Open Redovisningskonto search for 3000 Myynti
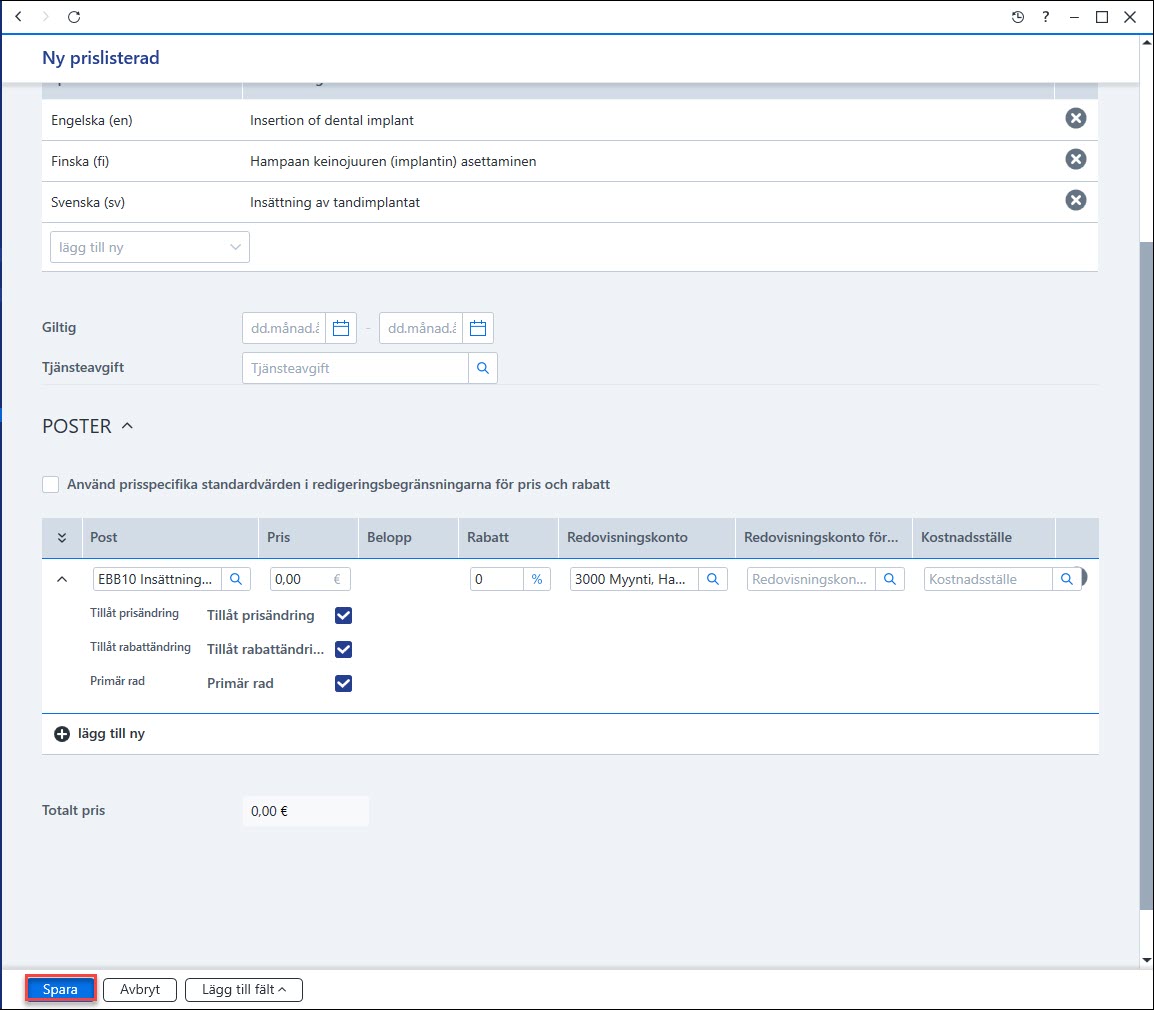 (712, 579)
